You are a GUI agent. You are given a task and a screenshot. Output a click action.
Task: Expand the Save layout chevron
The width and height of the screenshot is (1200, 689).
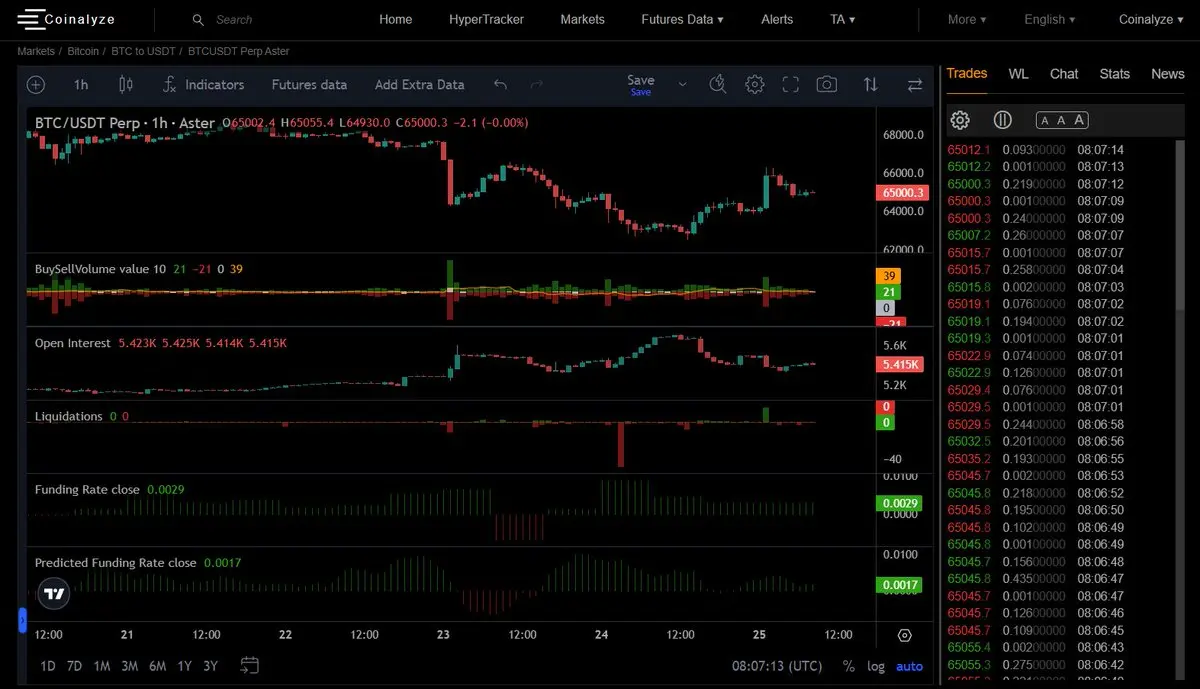coord(683,85)
